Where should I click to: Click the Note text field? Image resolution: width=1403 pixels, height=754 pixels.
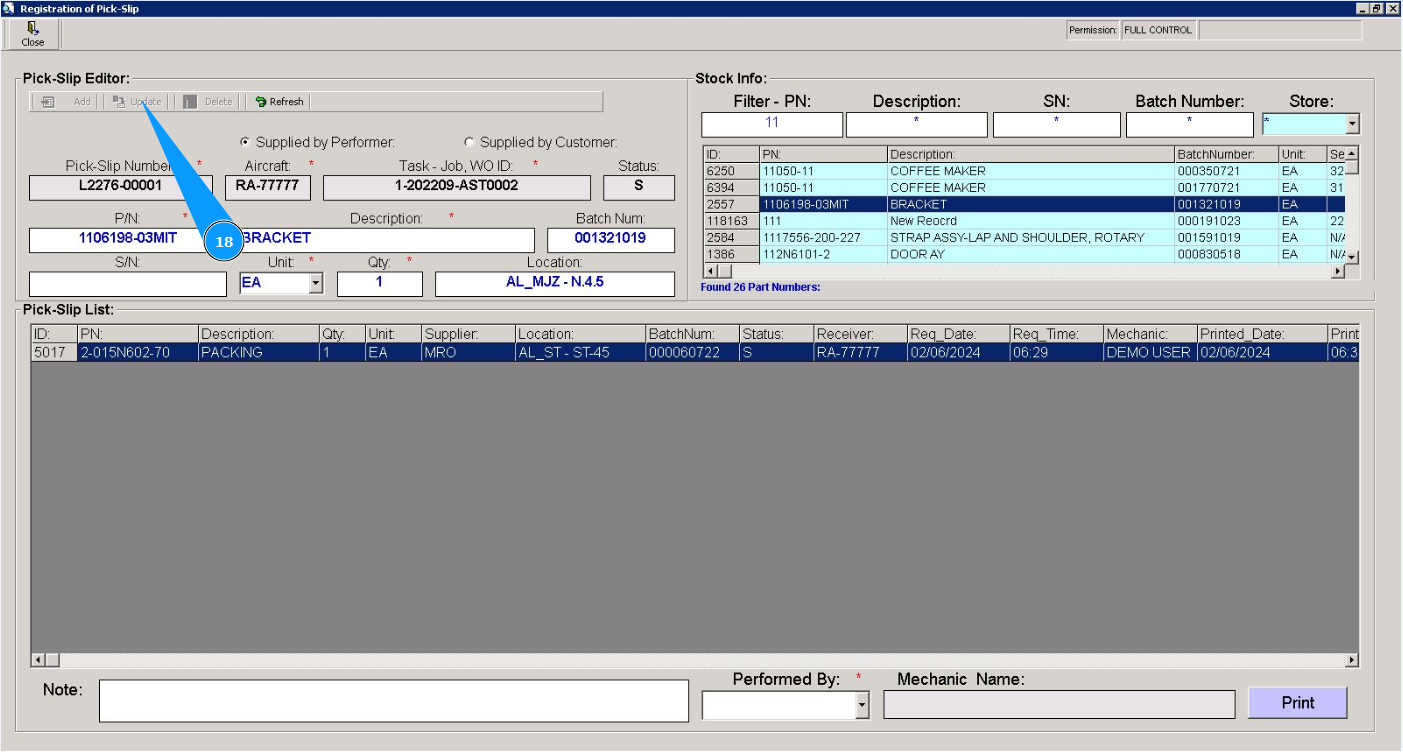click(393, 701)
